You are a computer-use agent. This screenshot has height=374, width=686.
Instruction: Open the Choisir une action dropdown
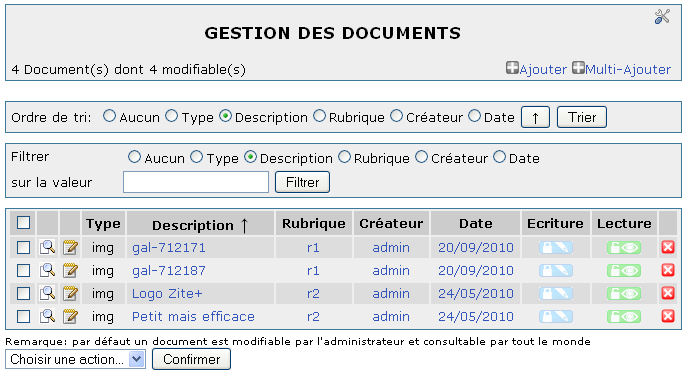pos(75,359)
